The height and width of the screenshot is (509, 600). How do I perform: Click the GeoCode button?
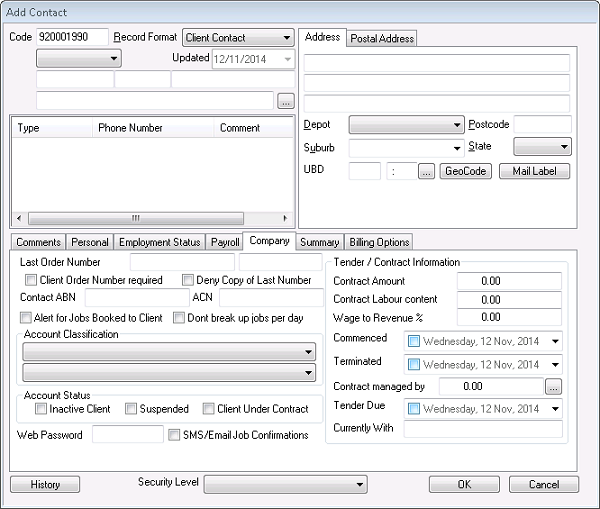pyautogui.click(x=464, y=171)
